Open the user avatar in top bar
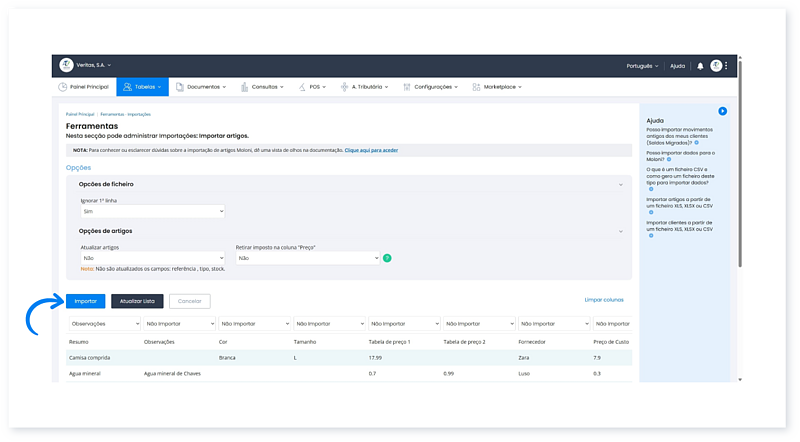Image resolution: width=800 pixels, height=442 pixels. point(716,66)
